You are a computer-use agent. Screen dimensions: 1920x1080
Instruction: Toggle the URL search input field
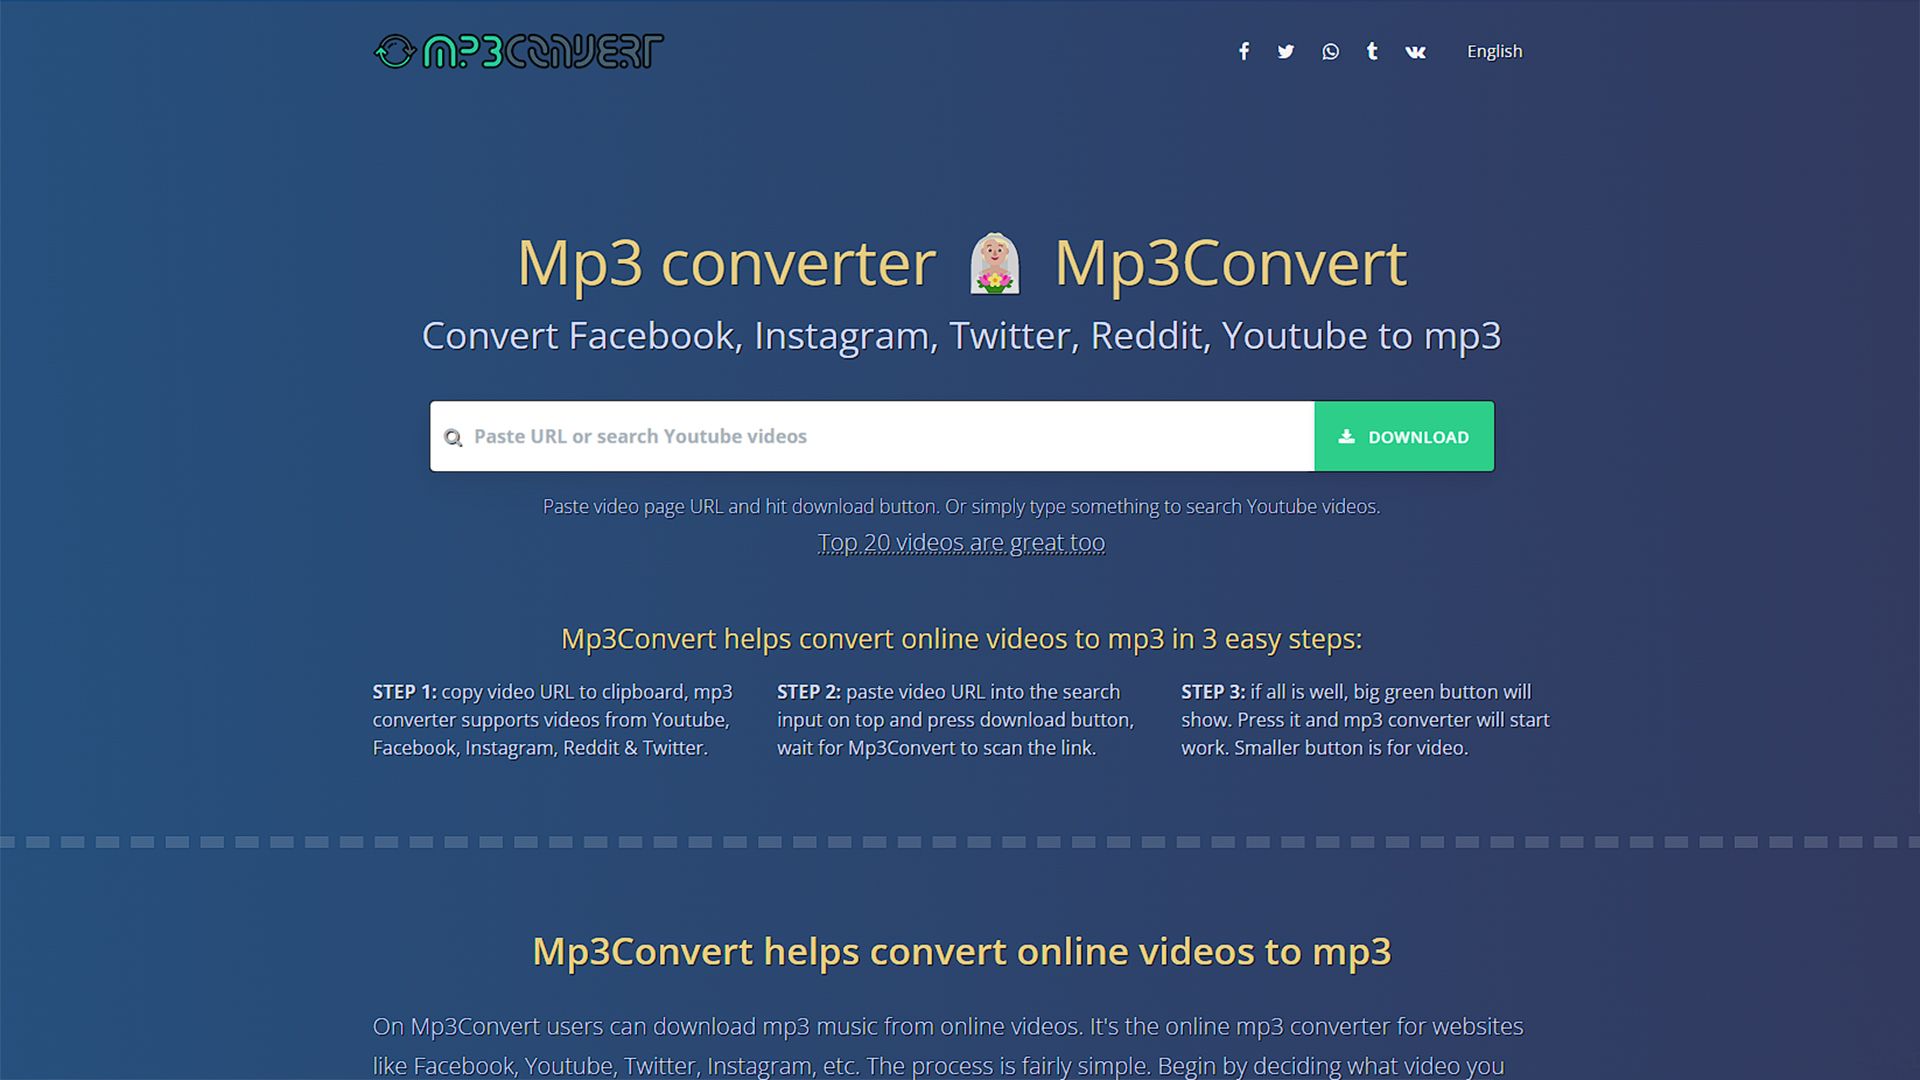coord(870,435)
